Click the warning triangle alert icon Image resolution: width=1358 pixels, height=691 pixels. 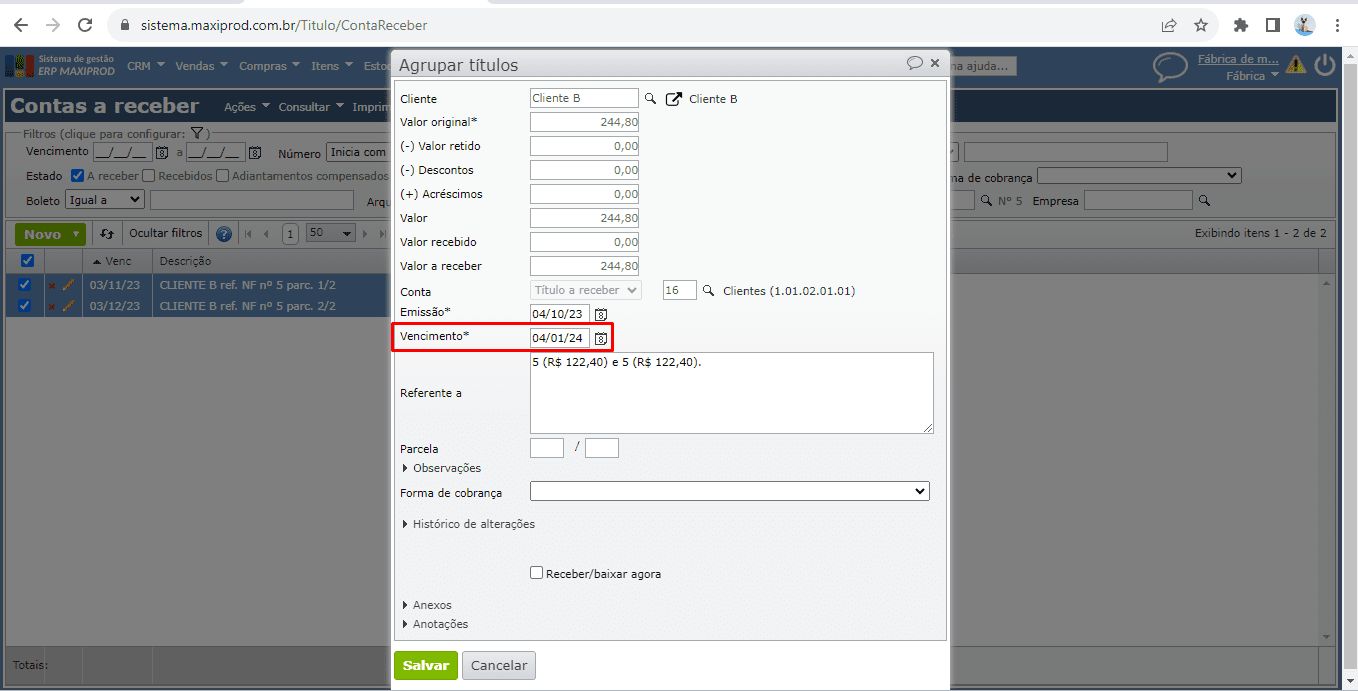(1296, 65)
